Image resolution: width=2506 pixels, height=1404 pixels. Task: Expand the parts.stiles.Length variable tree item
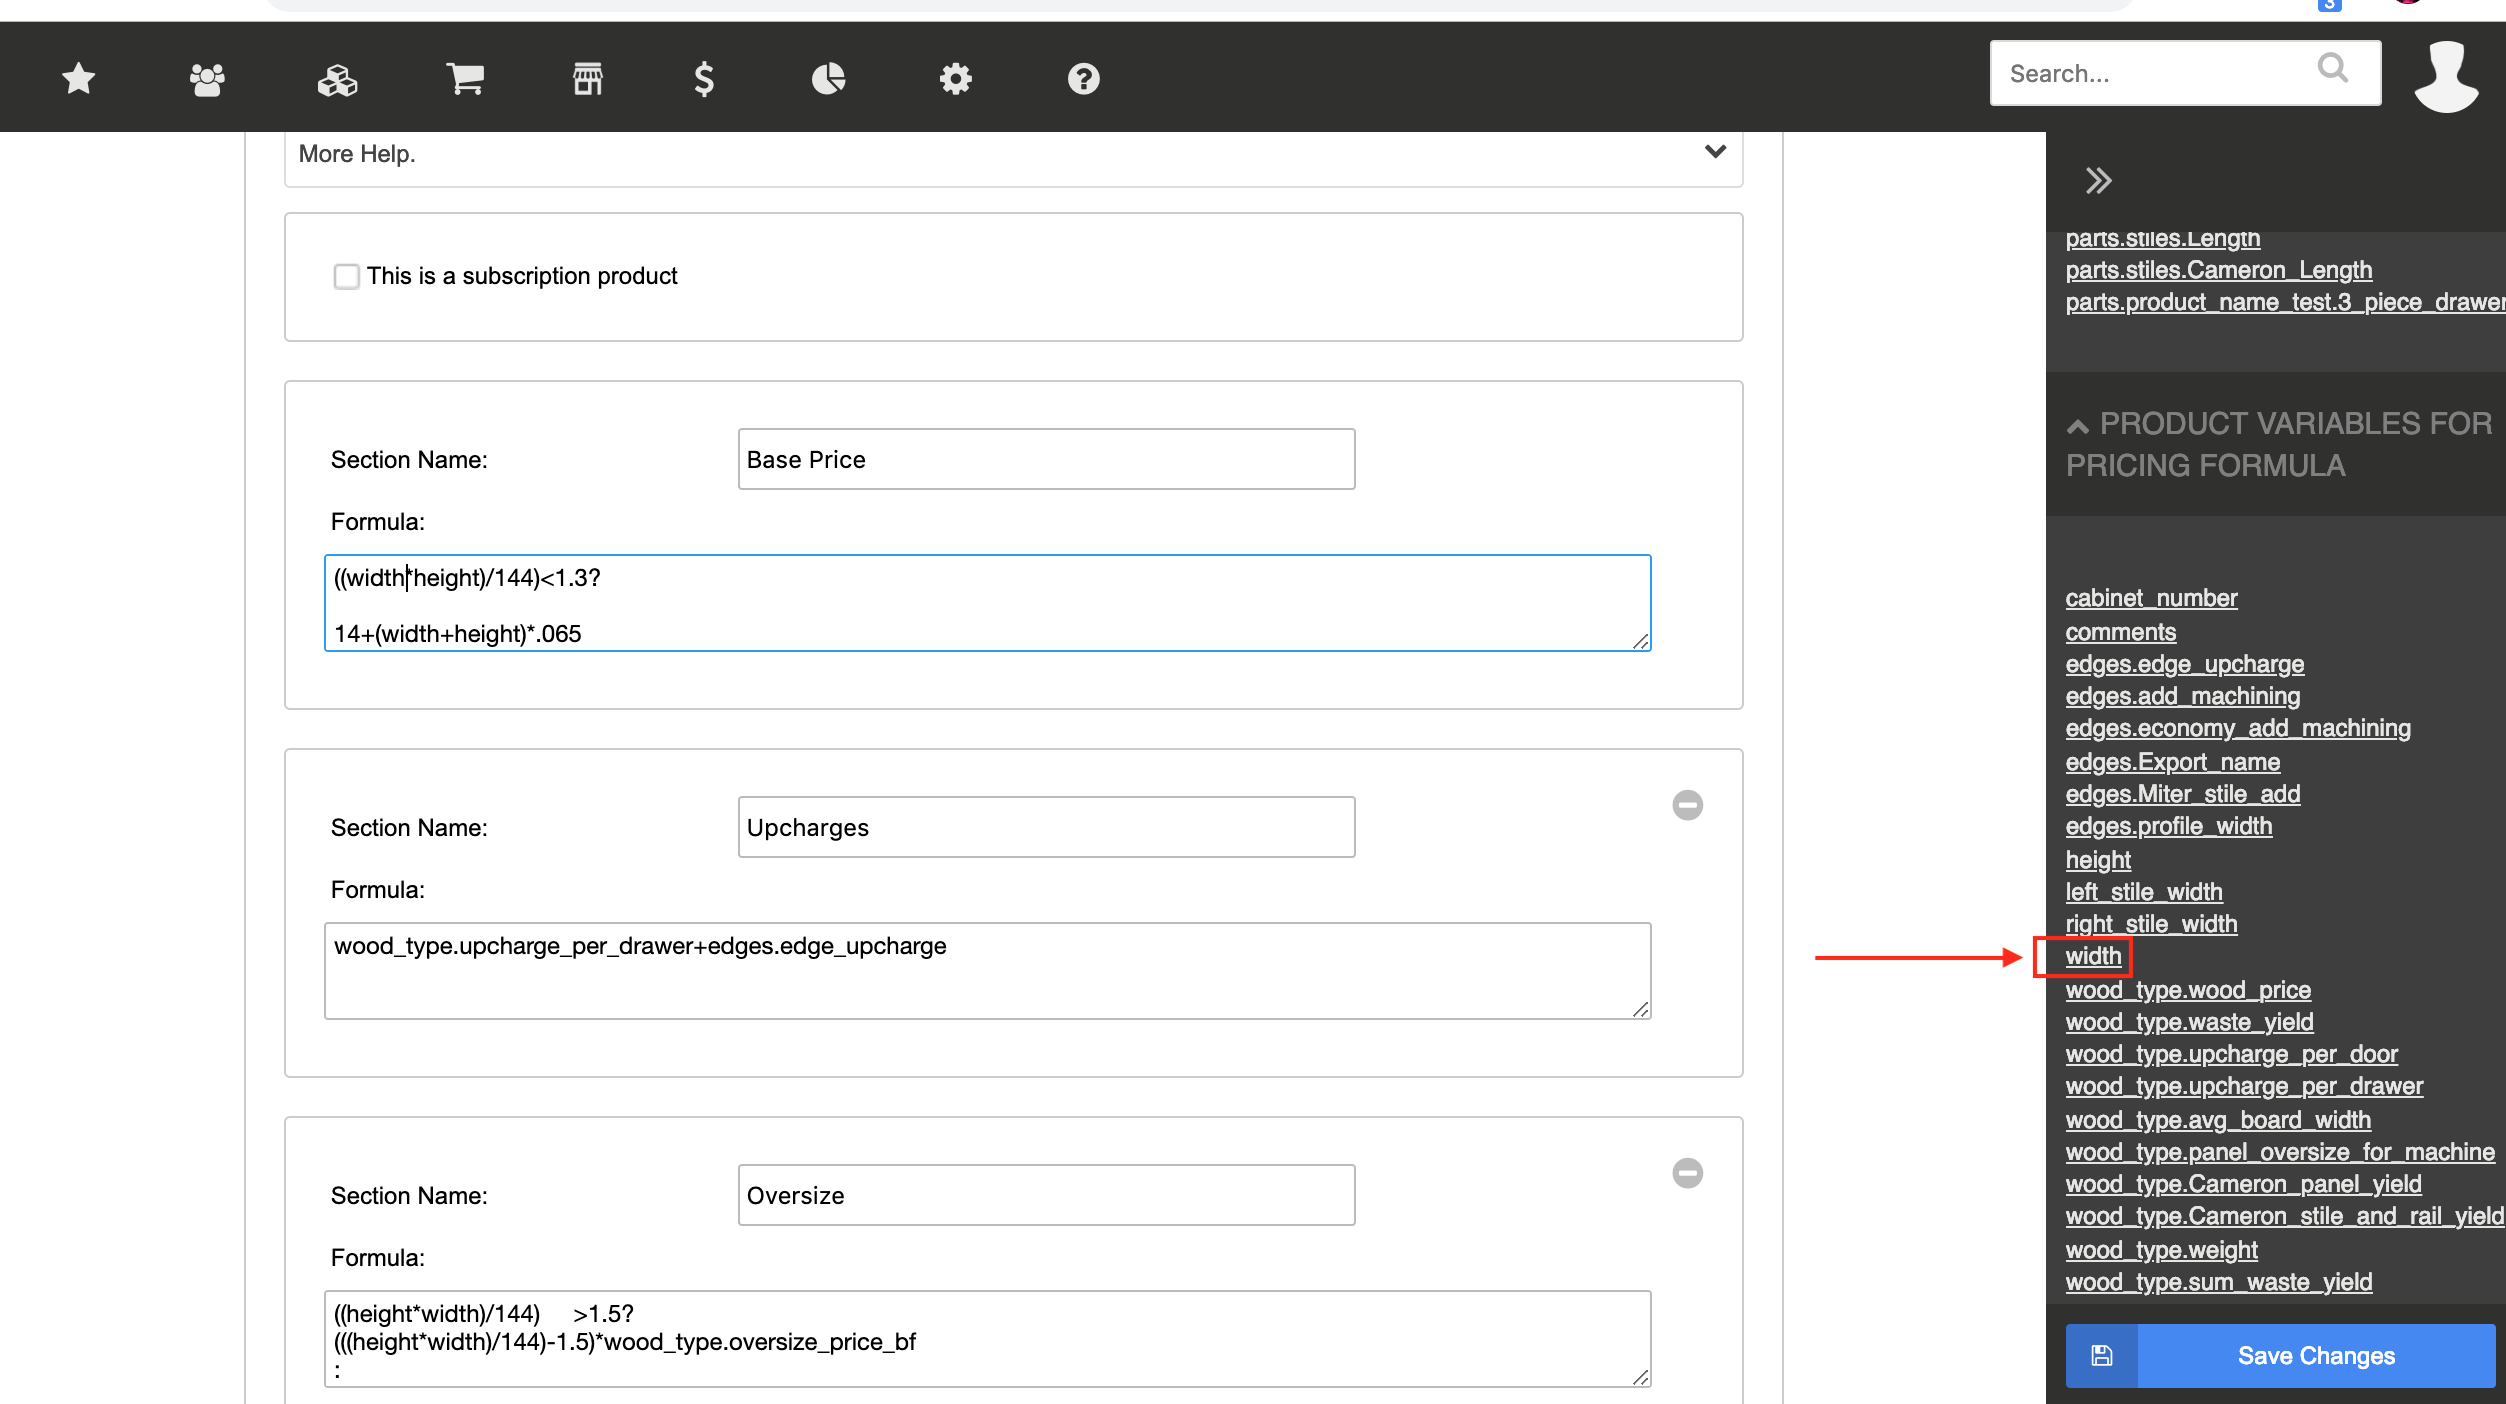[x=2158, y=236]
